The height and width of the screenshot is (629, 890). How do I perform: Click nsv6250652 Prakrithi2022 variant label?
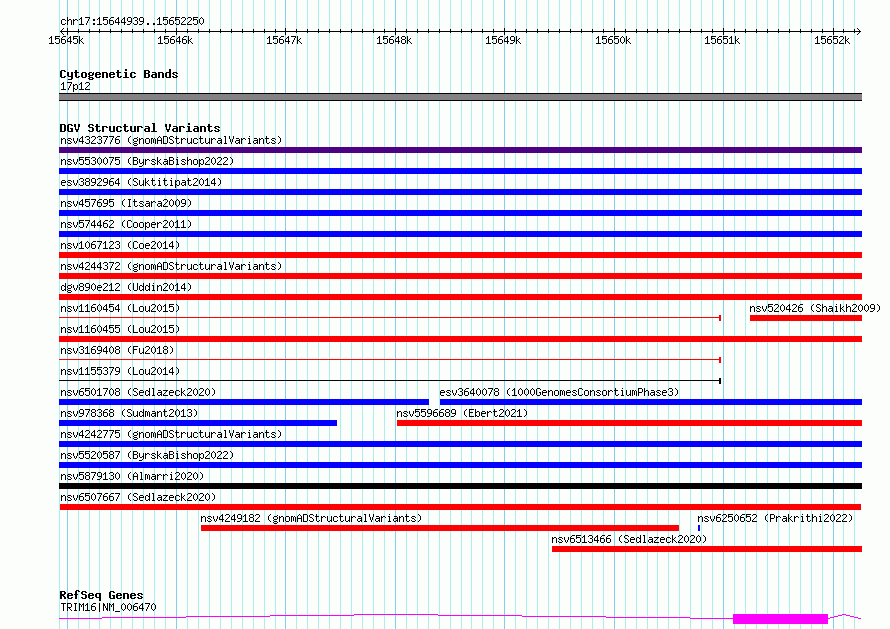pyautogui.click(x=775, y=518)
